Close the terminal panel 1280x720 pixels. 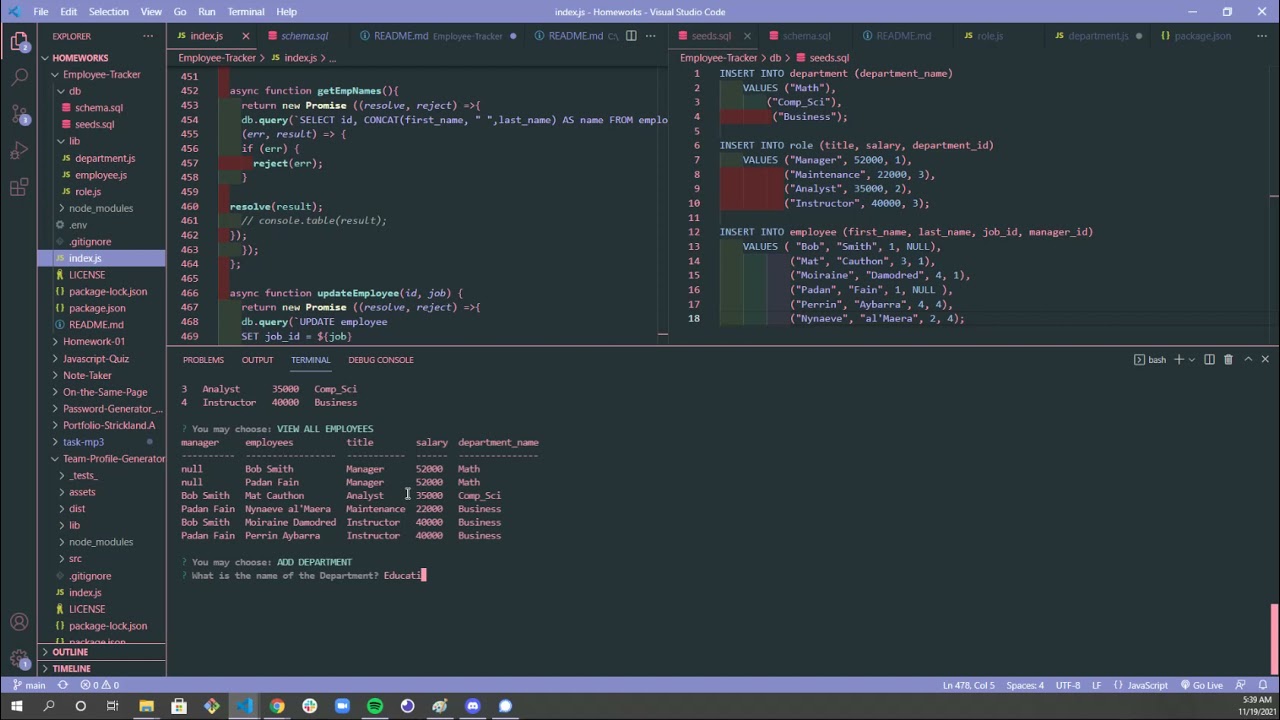point(1265,360)
